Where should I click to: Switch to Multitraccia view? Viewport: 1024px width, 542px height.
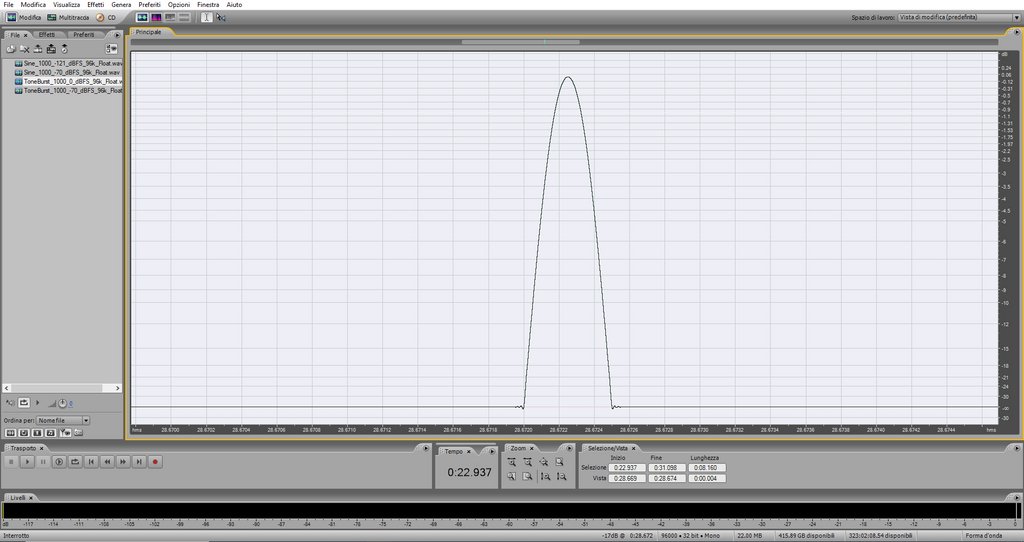coord(68,18)
